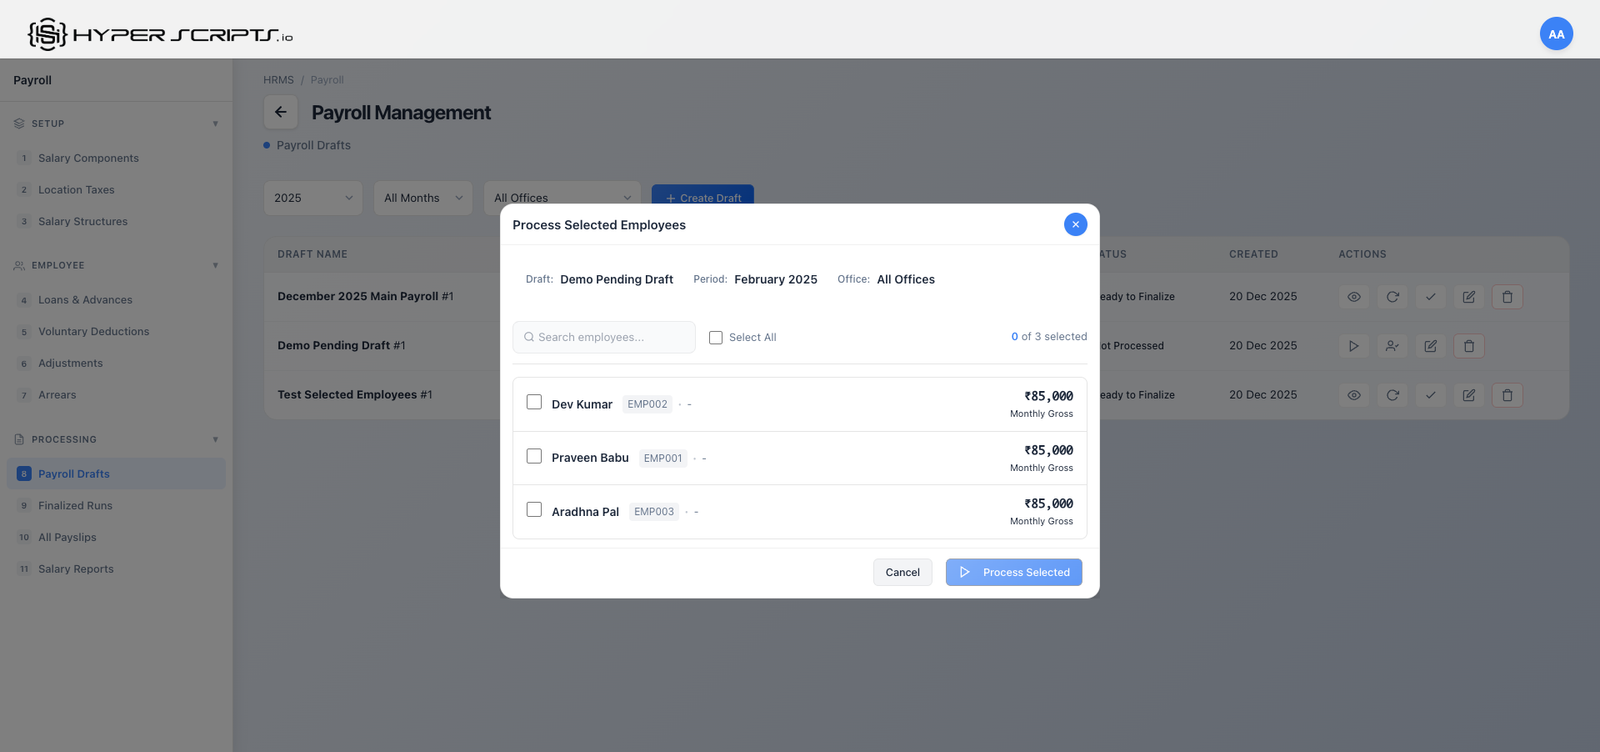Open the All Months dropdown
The width and height of the screenshot is (1600, 752).
click(x=423, y=198)
